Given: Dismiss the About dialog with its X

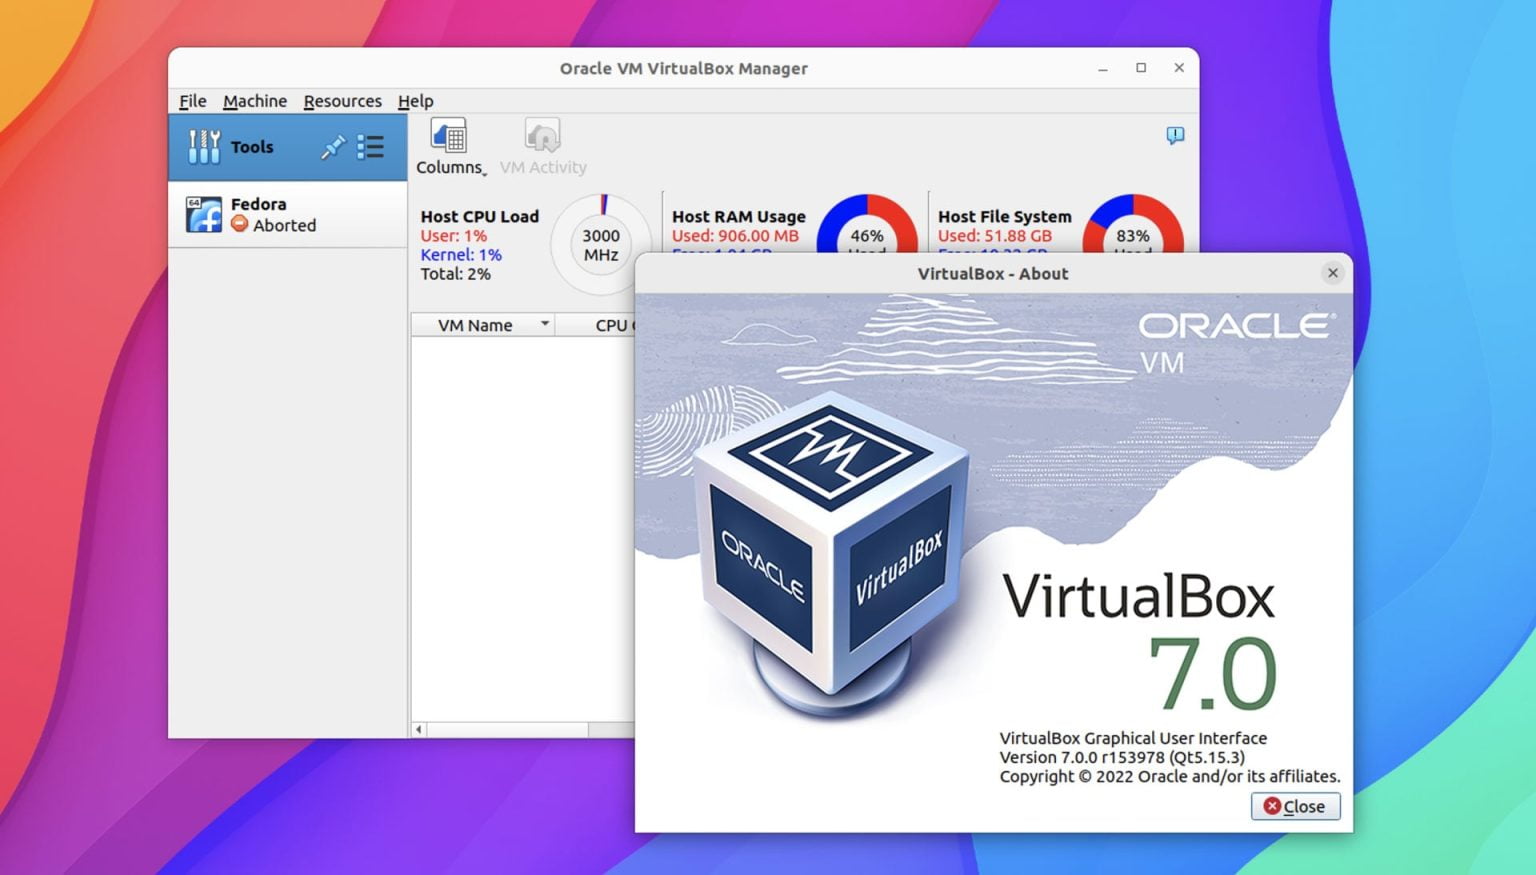Looking at the screenshot, I should pos(1333,272).
